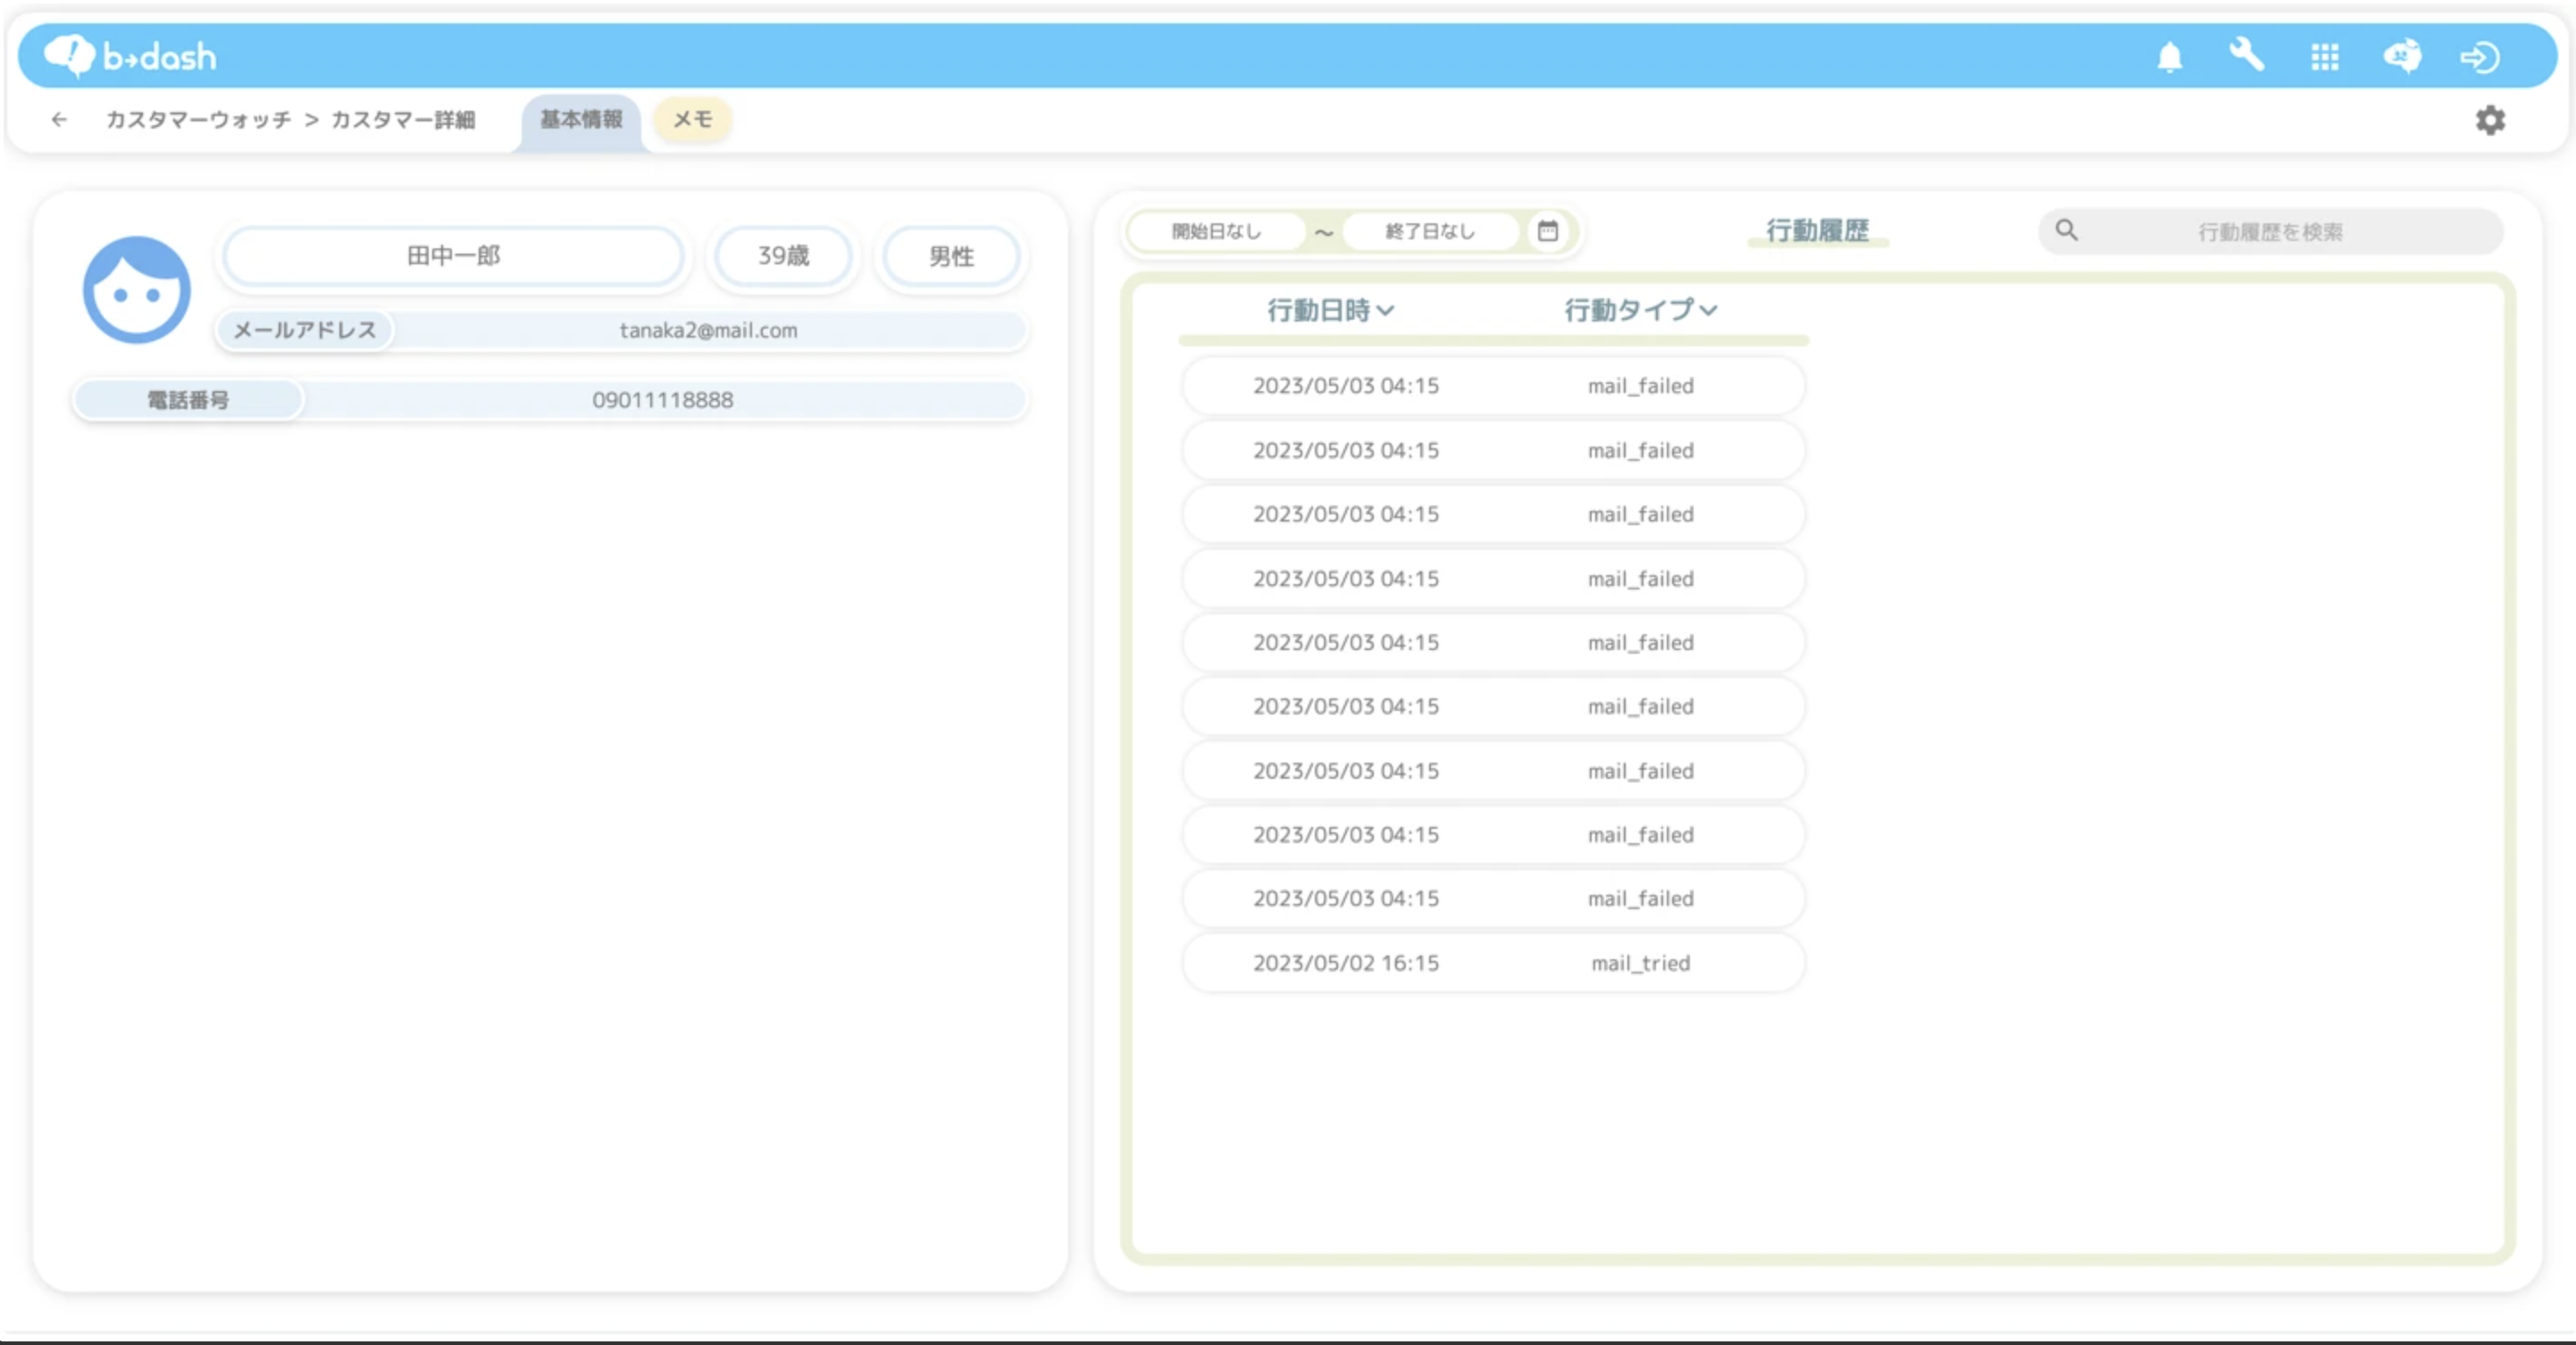Open the 終了日なし end date field
Viewport: 2576px width, 1345px height.
click(1429, 231)
